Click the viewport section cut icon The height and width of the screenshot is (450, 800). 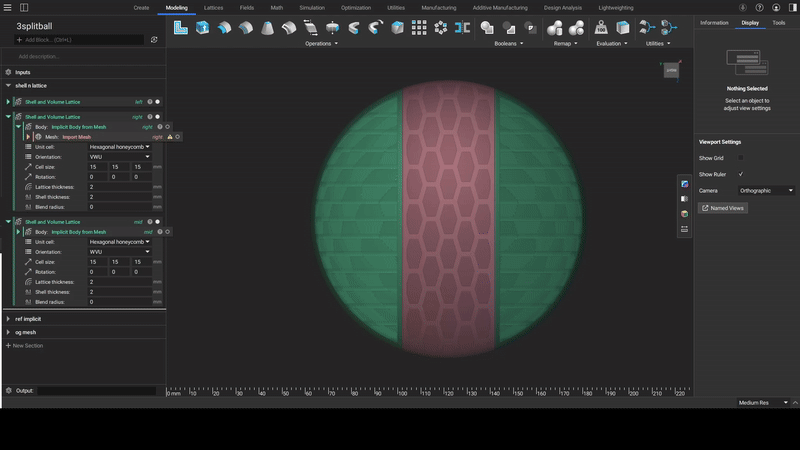pyautogui.click(x=685, y=199)
